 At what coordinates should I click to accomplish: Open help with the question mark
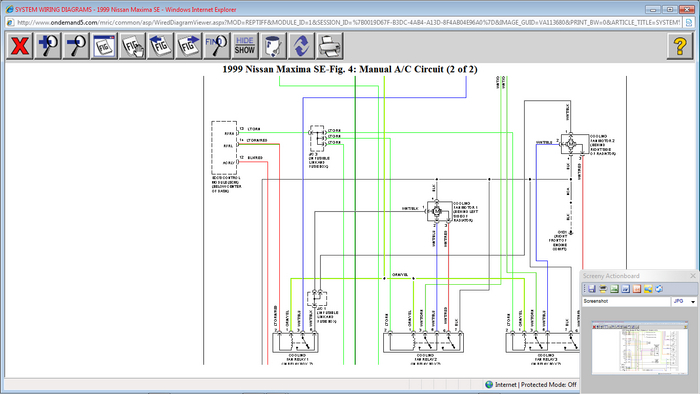coord(680,46)
